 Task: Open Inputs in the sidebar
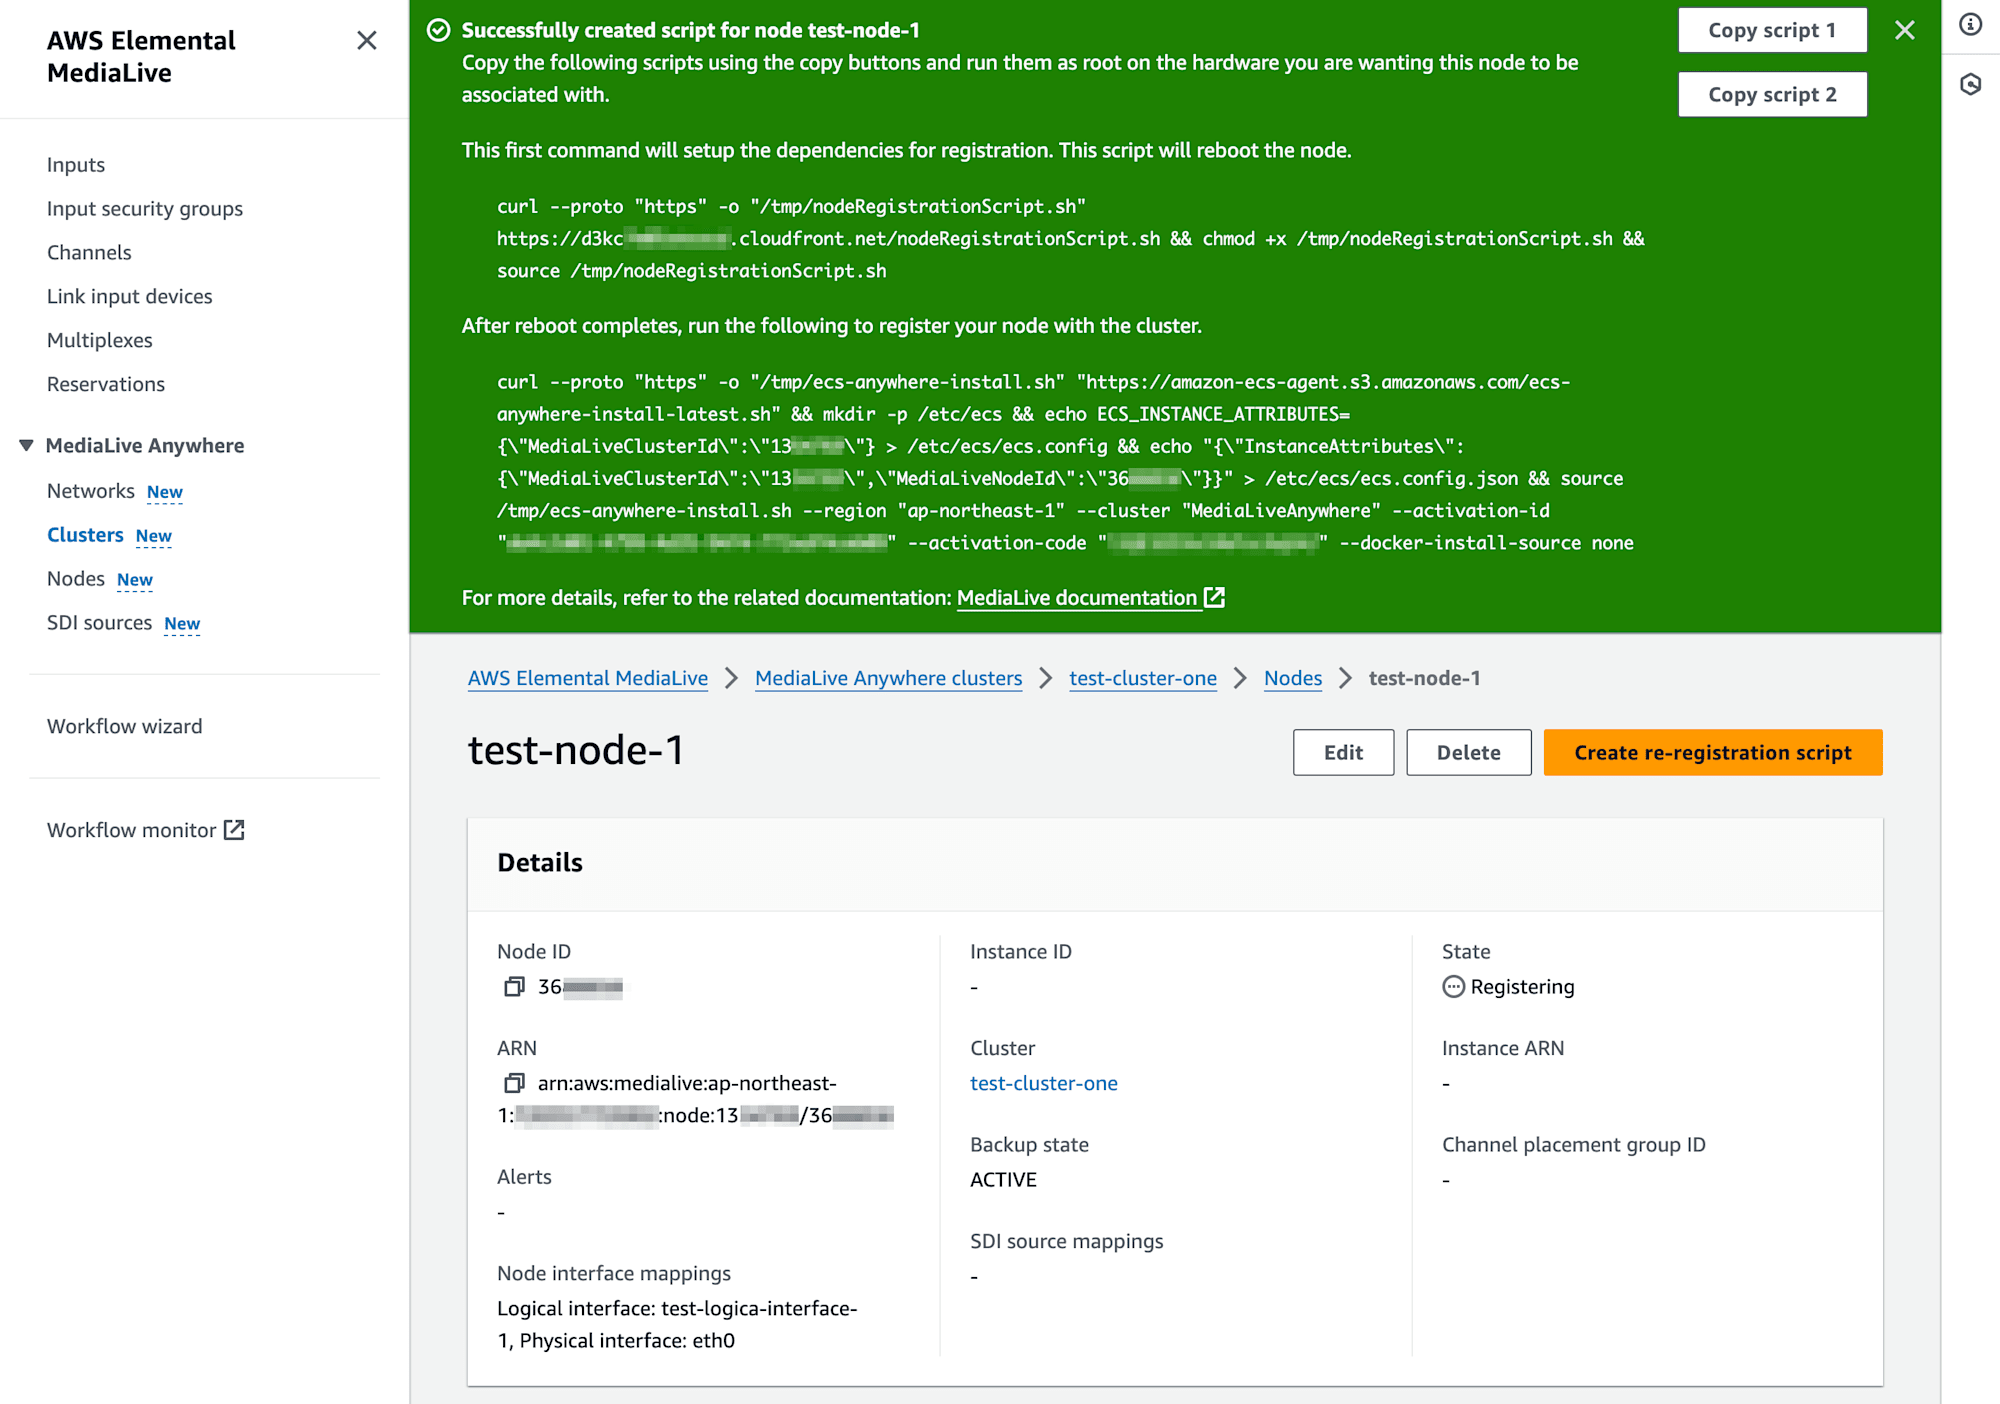(x=76, y=164)
